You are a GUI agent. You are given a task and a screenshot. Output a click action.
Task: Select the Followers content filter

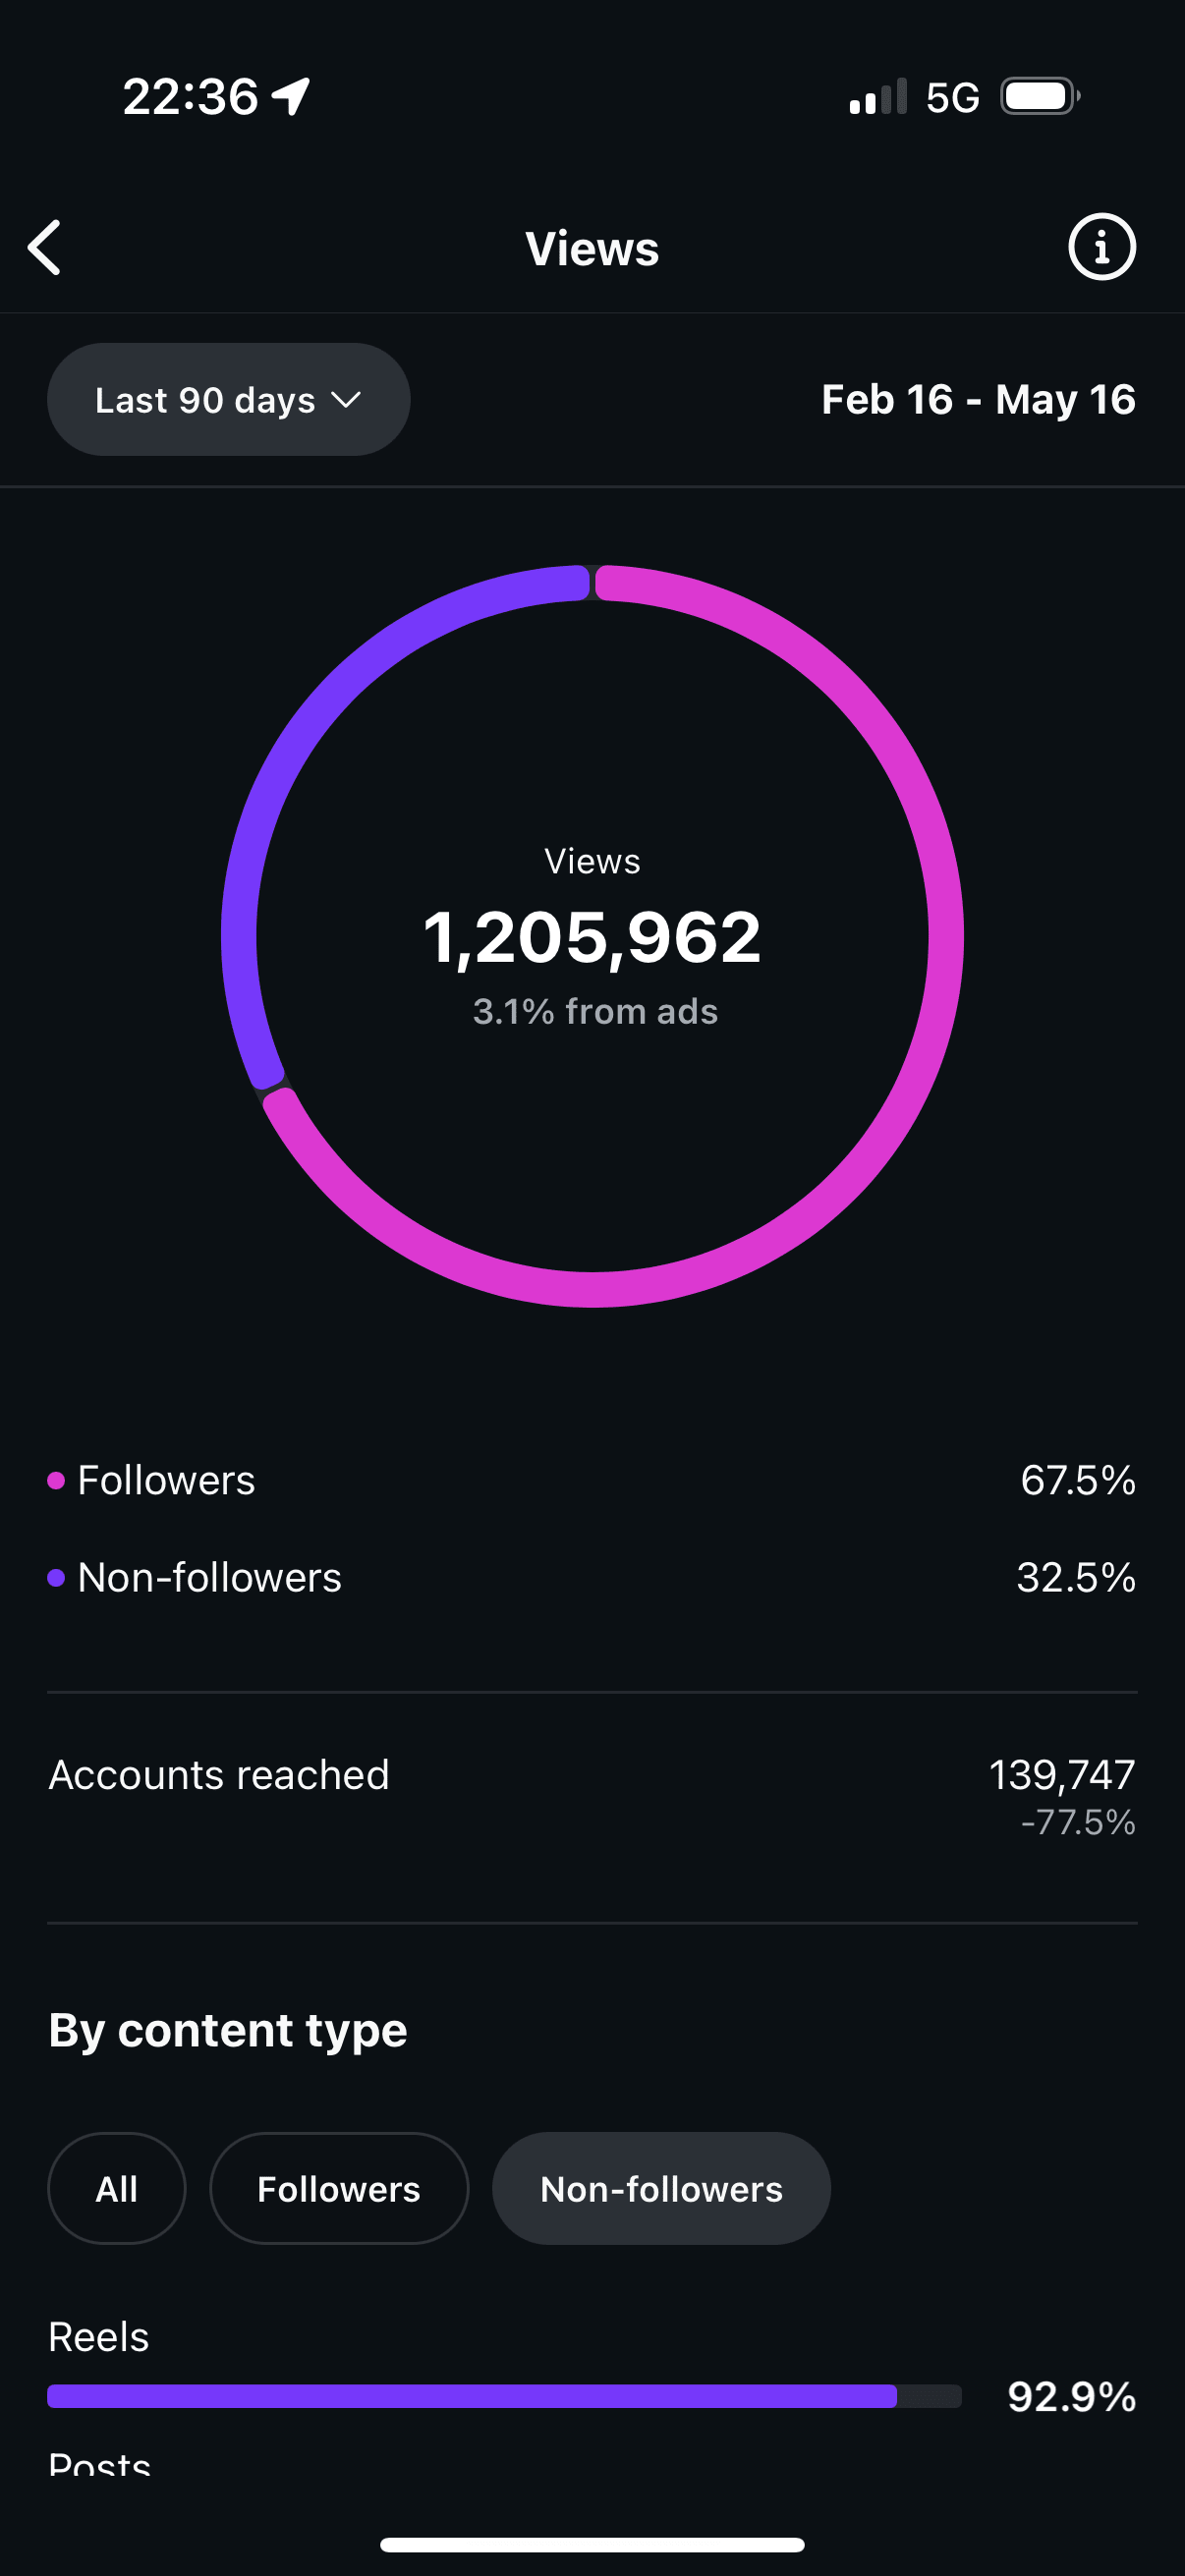pyautogui.click(x=338, y=2188)
